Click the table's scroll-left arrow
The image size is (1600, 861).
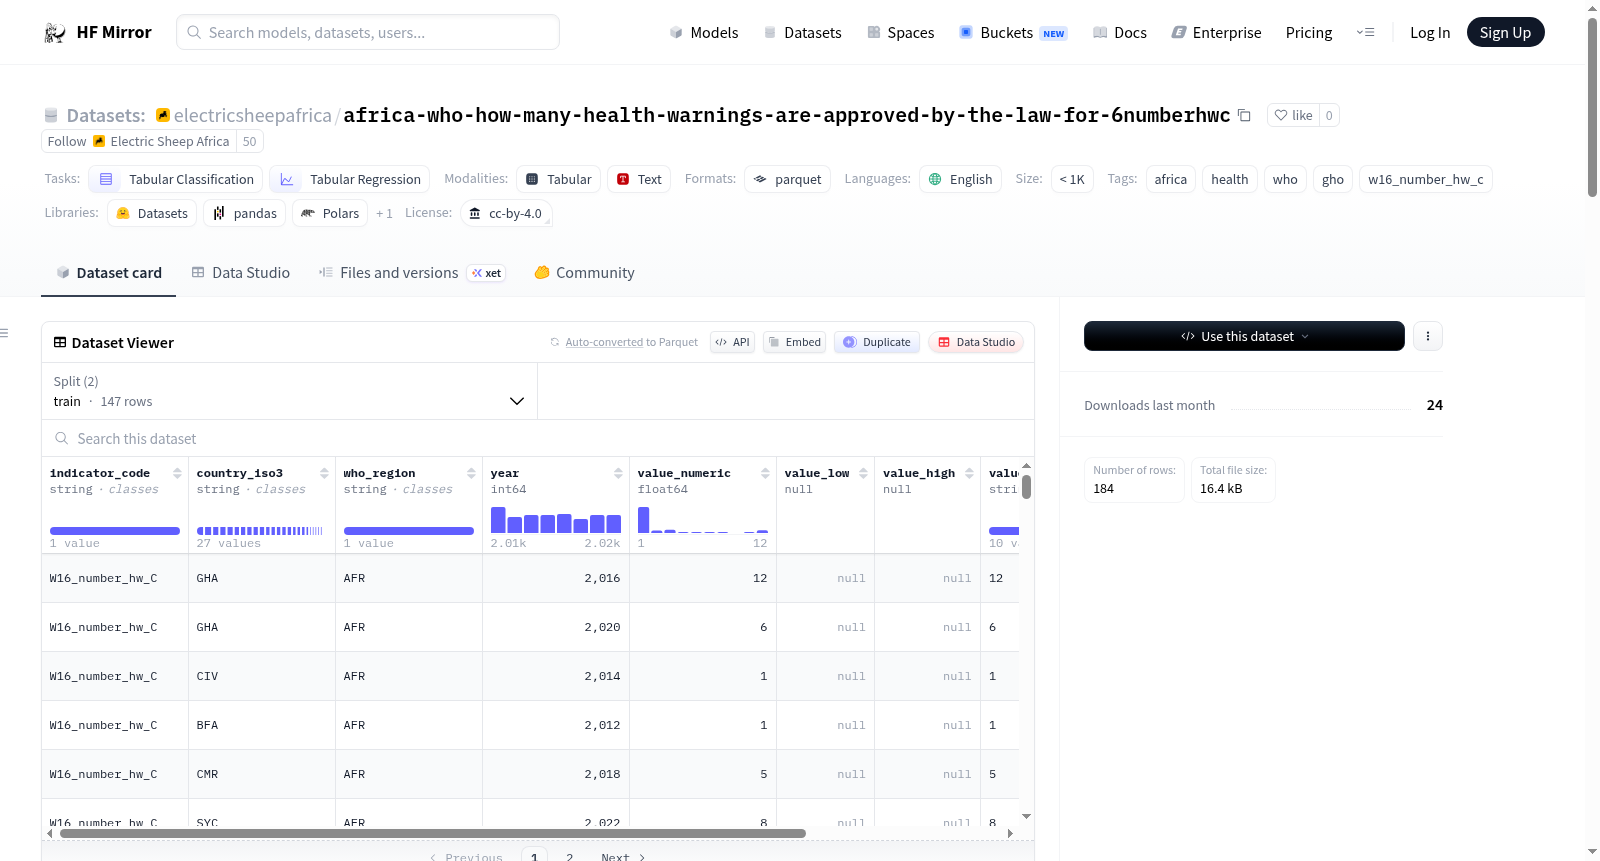tap(50, 833)
